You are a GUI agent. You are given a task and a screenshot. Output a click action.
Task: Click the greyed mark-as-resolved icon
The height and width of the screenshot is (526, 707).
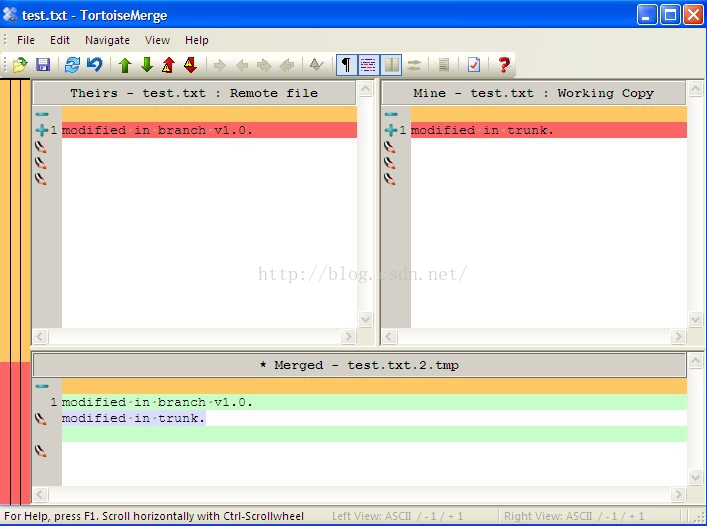(316, 65)
